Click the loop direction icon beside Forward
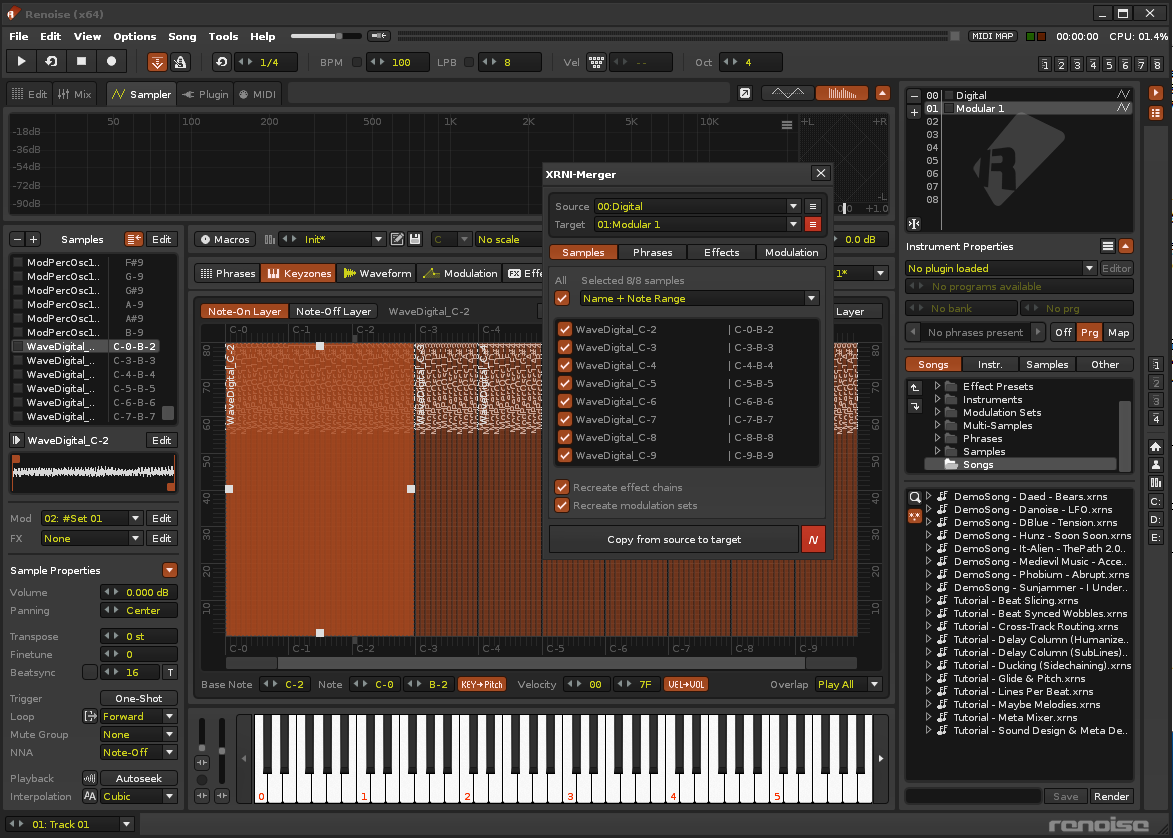Screen dimensions: 1173x838 click(90, 716)
